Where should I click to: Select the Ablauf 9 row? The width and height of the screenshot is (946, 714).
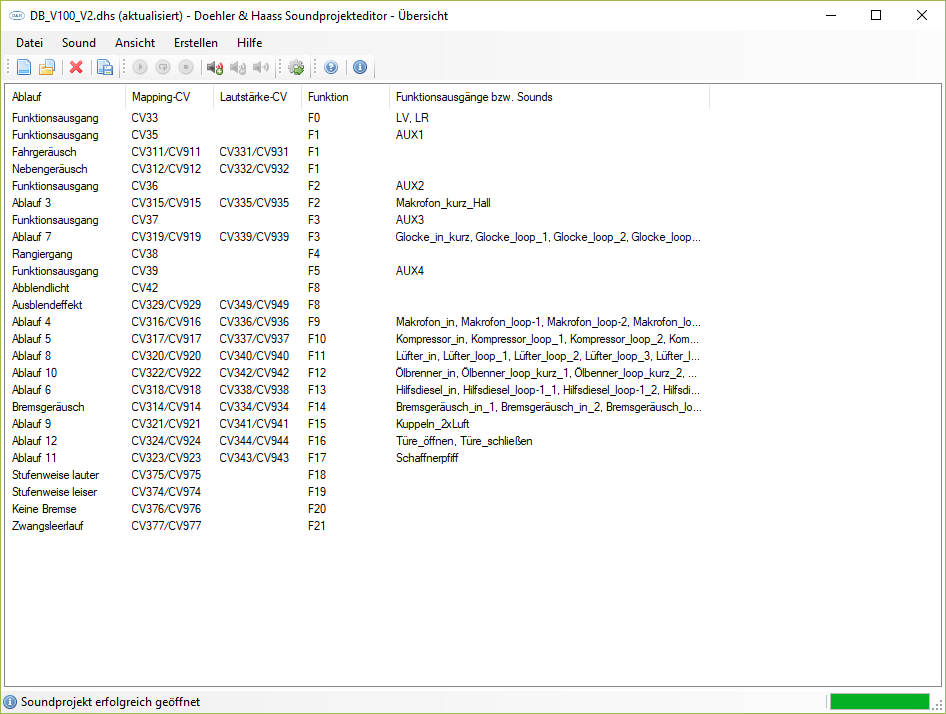coord(358,424)
